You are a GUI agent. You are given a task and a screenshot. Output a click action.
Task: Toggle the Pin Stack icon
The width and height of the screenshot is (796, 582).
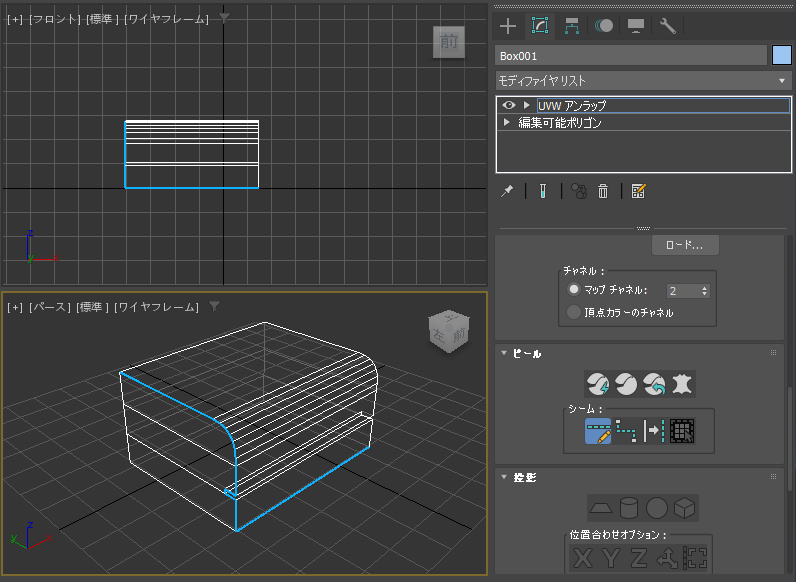point(507,191)
